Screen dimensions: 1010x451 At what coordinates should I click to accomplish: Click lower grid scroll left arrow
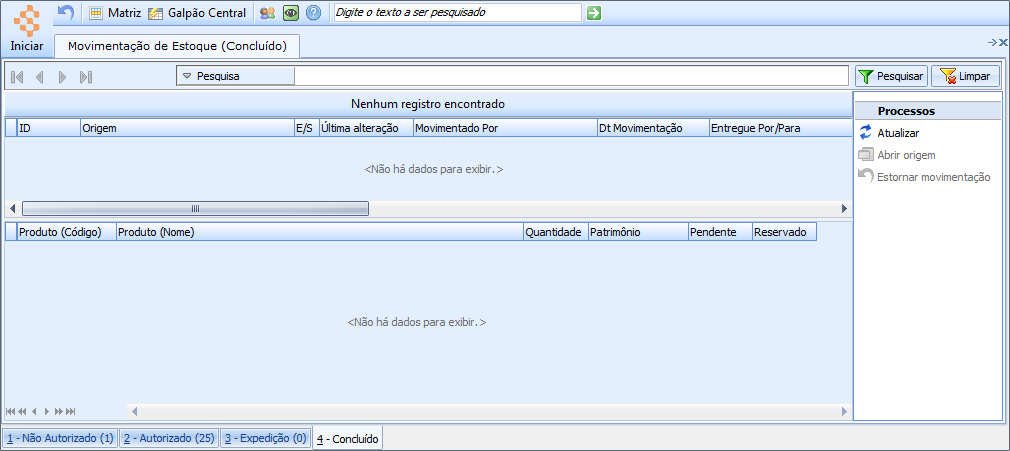coord(135,411)
